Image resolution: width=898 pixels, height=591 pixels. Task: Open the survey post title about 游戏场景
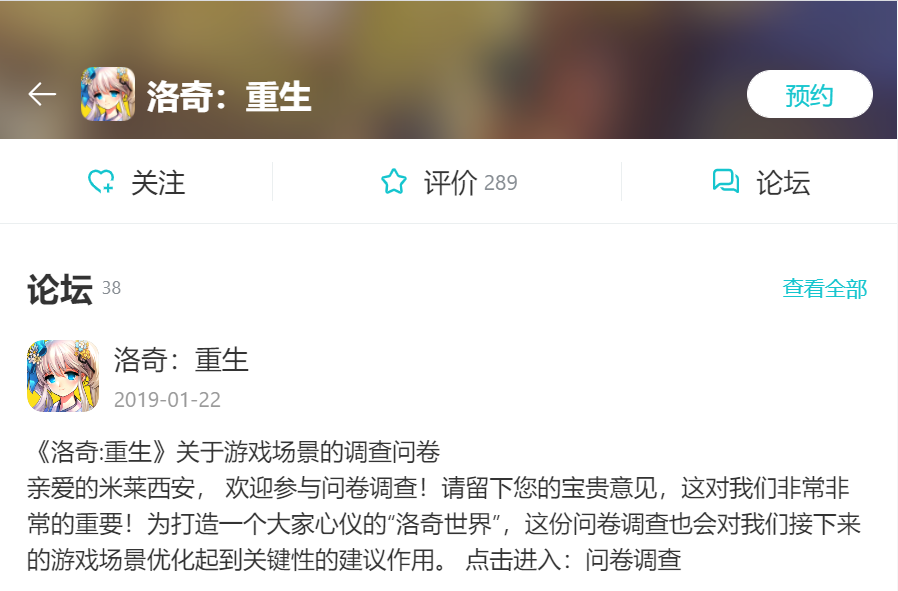(234, 452)
